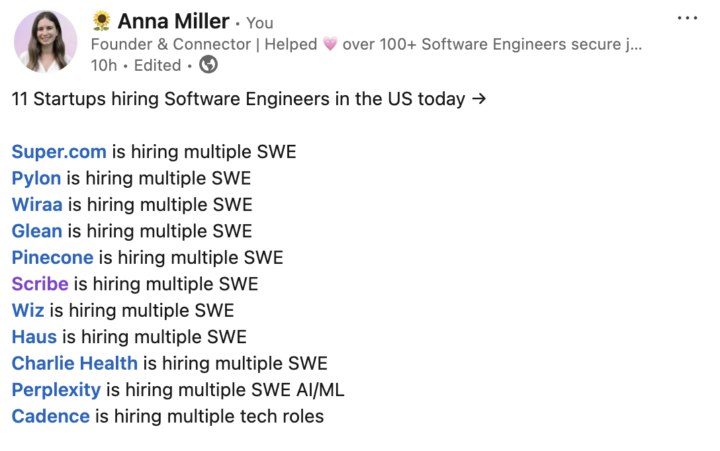The image size is (720, 451).
Task: Visit the Wiraa company link
Action: (x=37, y=205)
